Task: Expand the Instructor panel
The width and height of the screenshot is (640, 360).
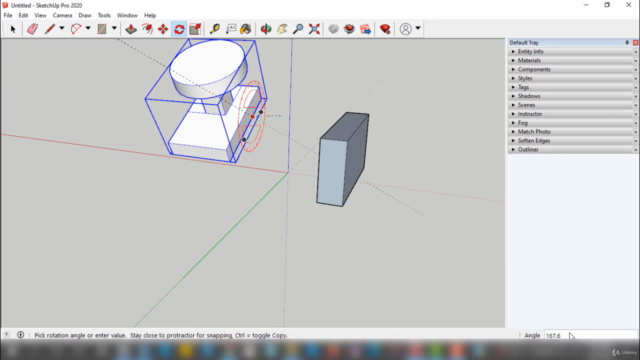Action: pyautogui.click(x=573, y=114)
